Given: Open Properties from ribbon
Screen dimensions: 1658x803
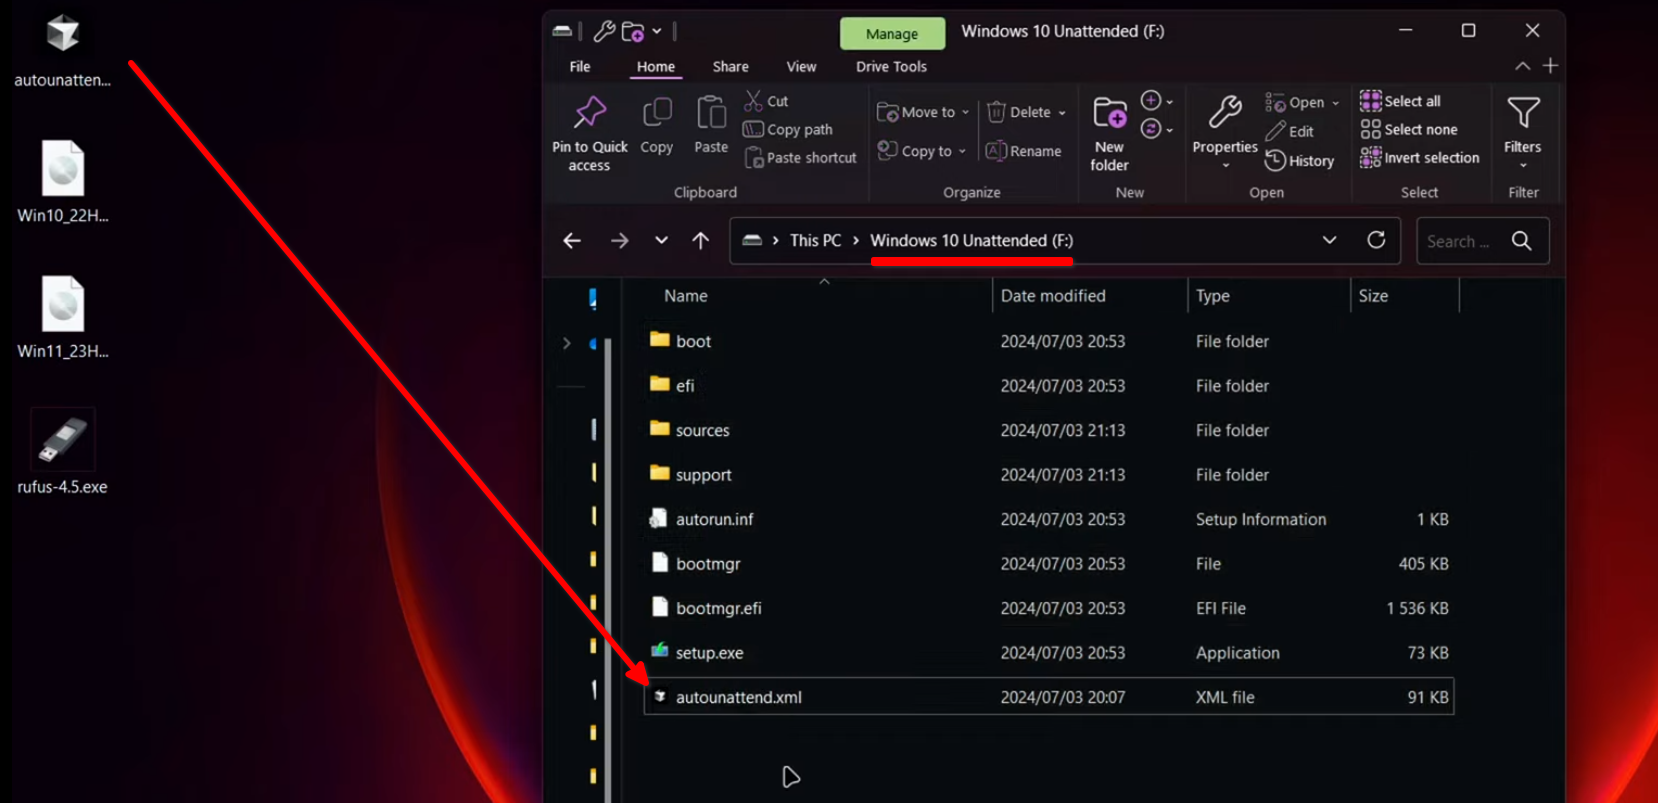Looking at the screenshot, I should 1225,132.
